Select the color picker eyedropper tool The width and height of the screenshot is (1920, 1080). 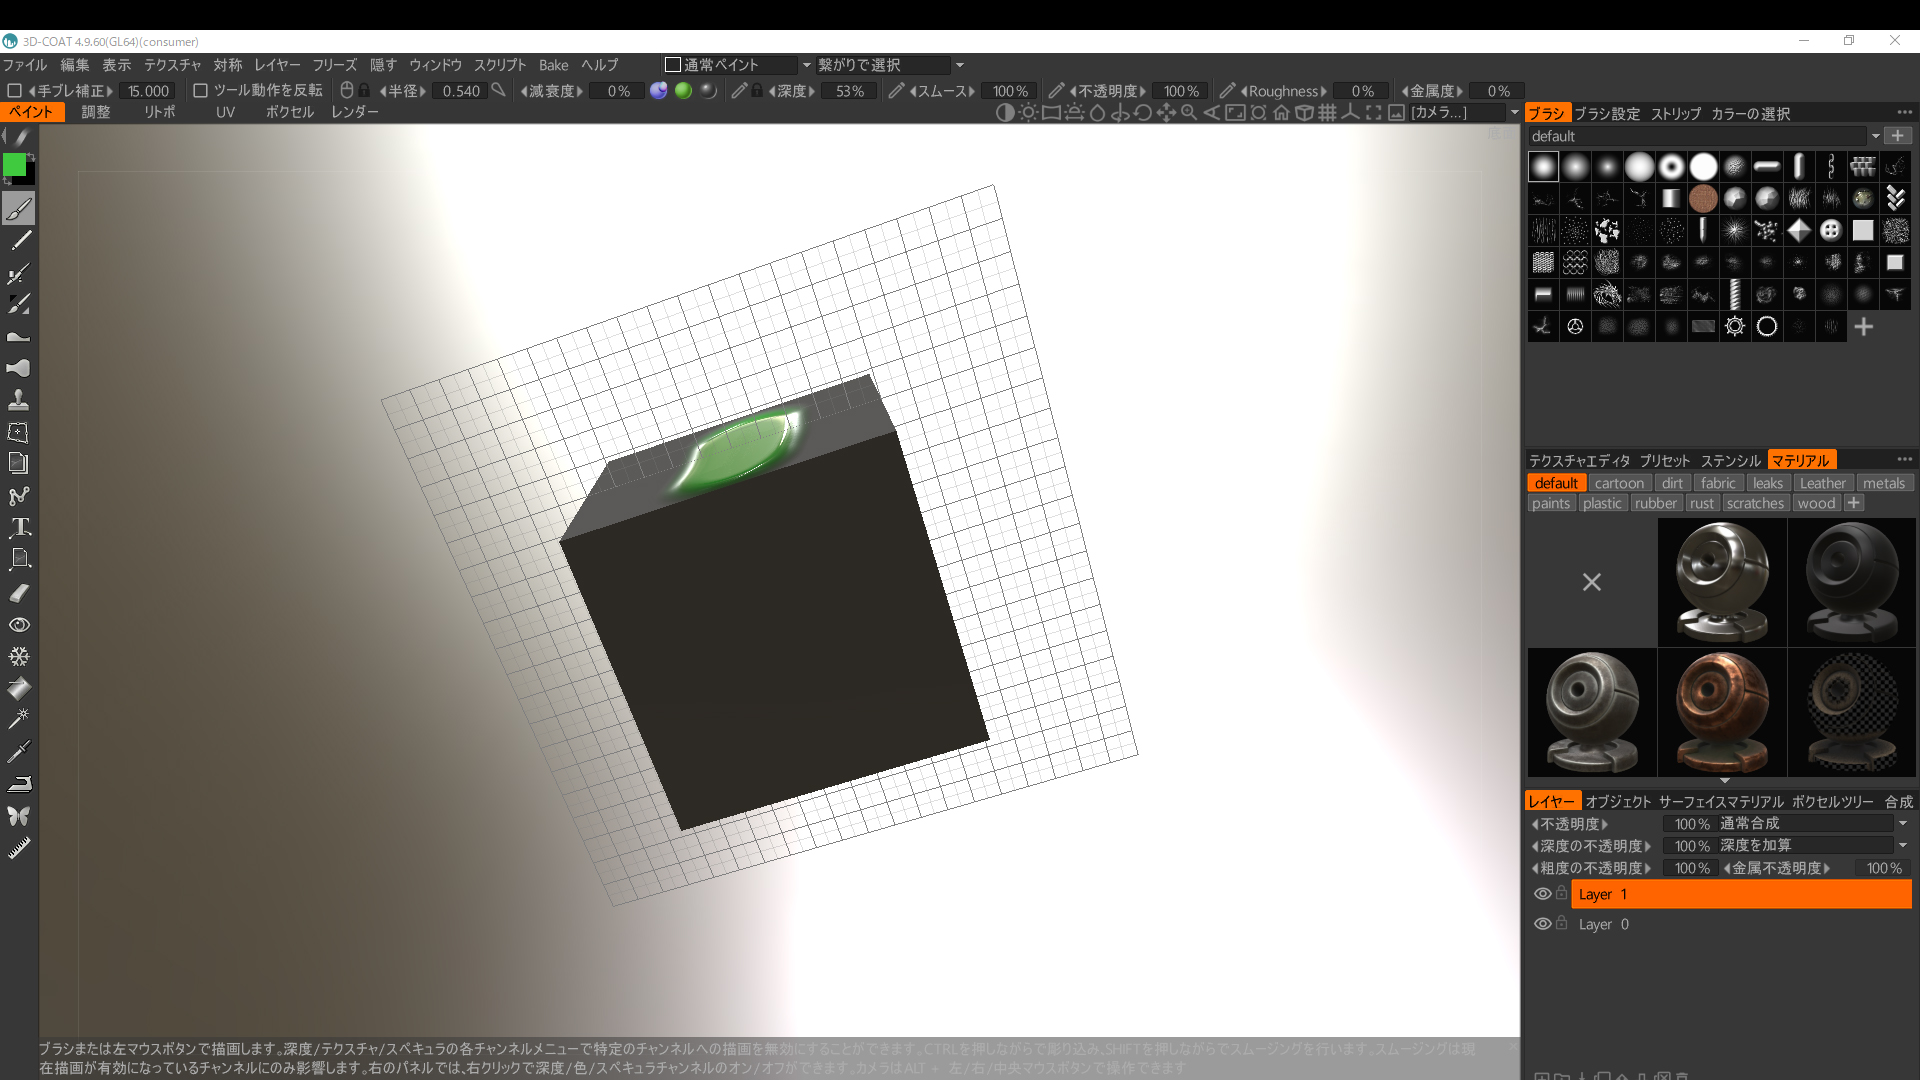pos(19,751)
